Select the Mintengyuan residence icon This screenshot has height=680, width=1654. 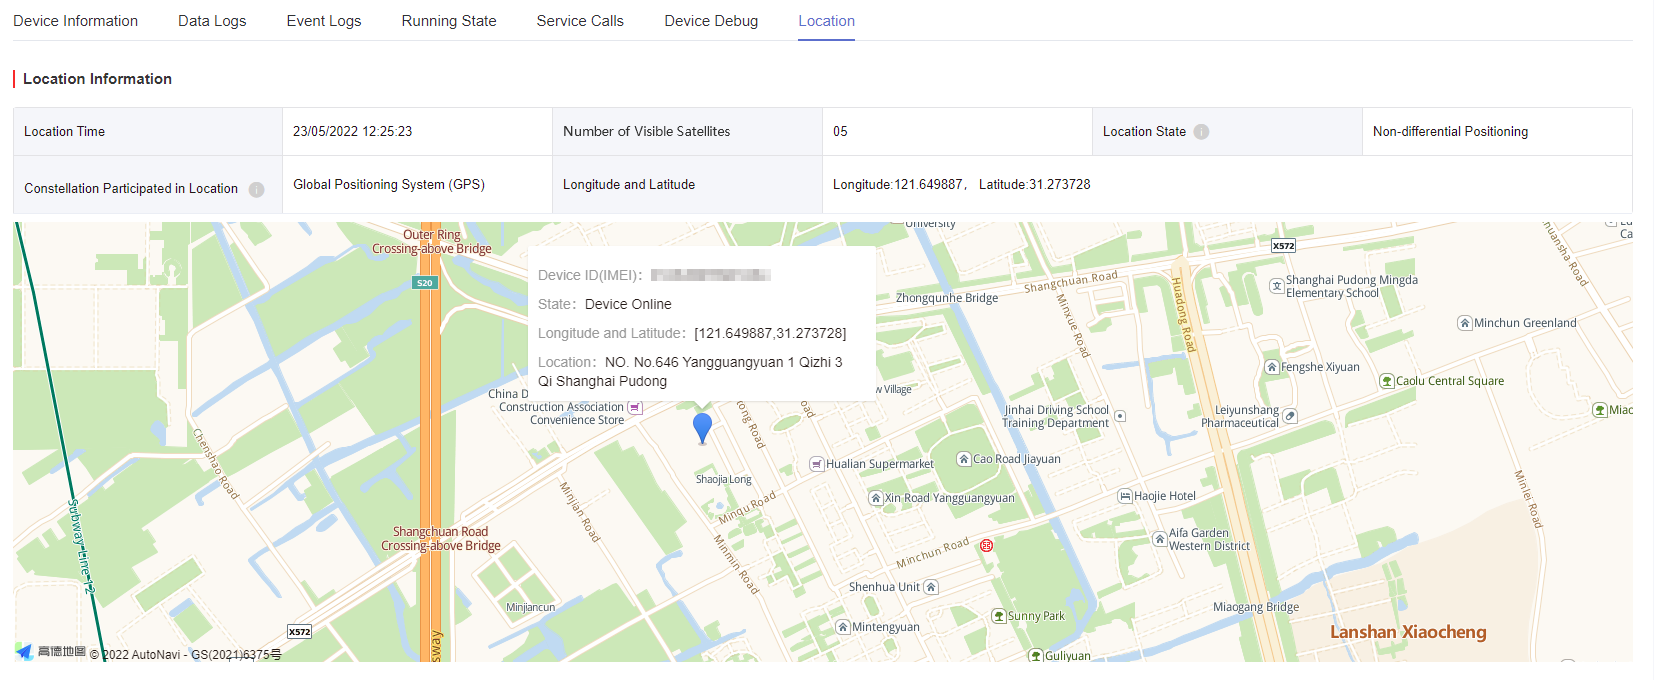[843, 627]
